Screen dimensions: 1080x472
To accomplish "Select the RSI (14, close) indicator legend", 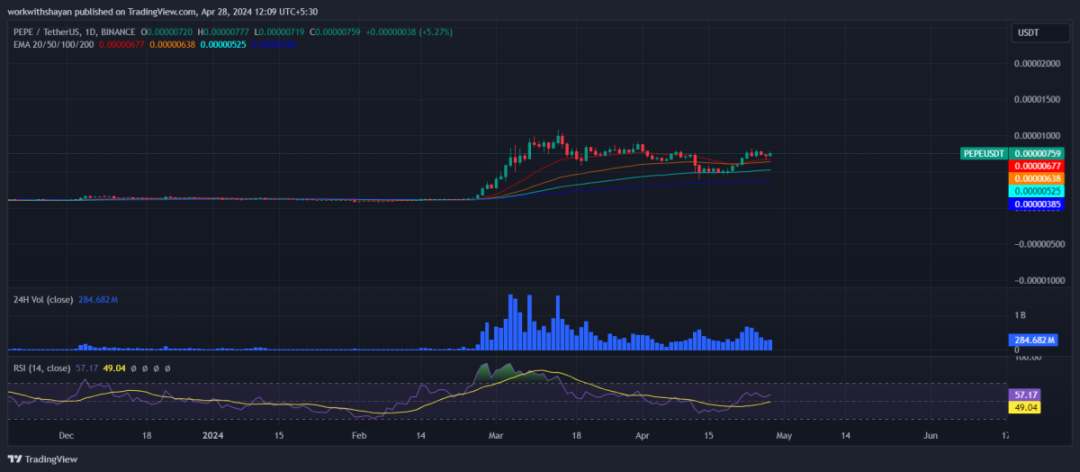I will pos(43,368).
